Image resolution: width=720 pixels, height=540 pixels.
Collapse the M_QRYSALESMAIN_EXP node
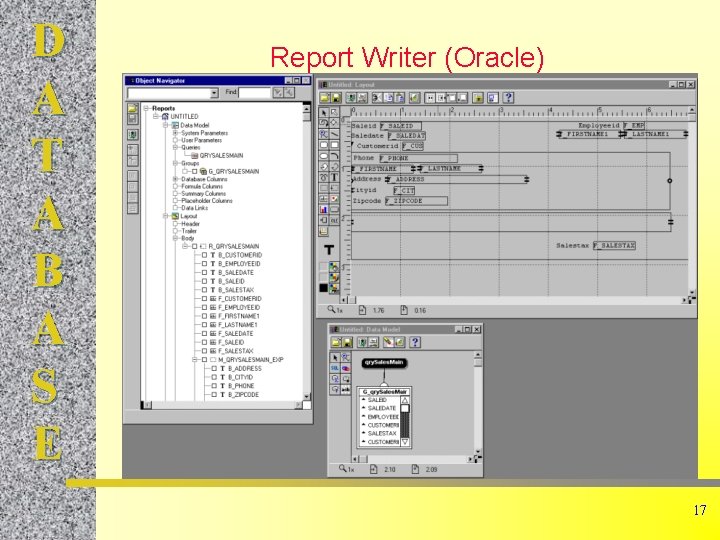tap(195, 360)
